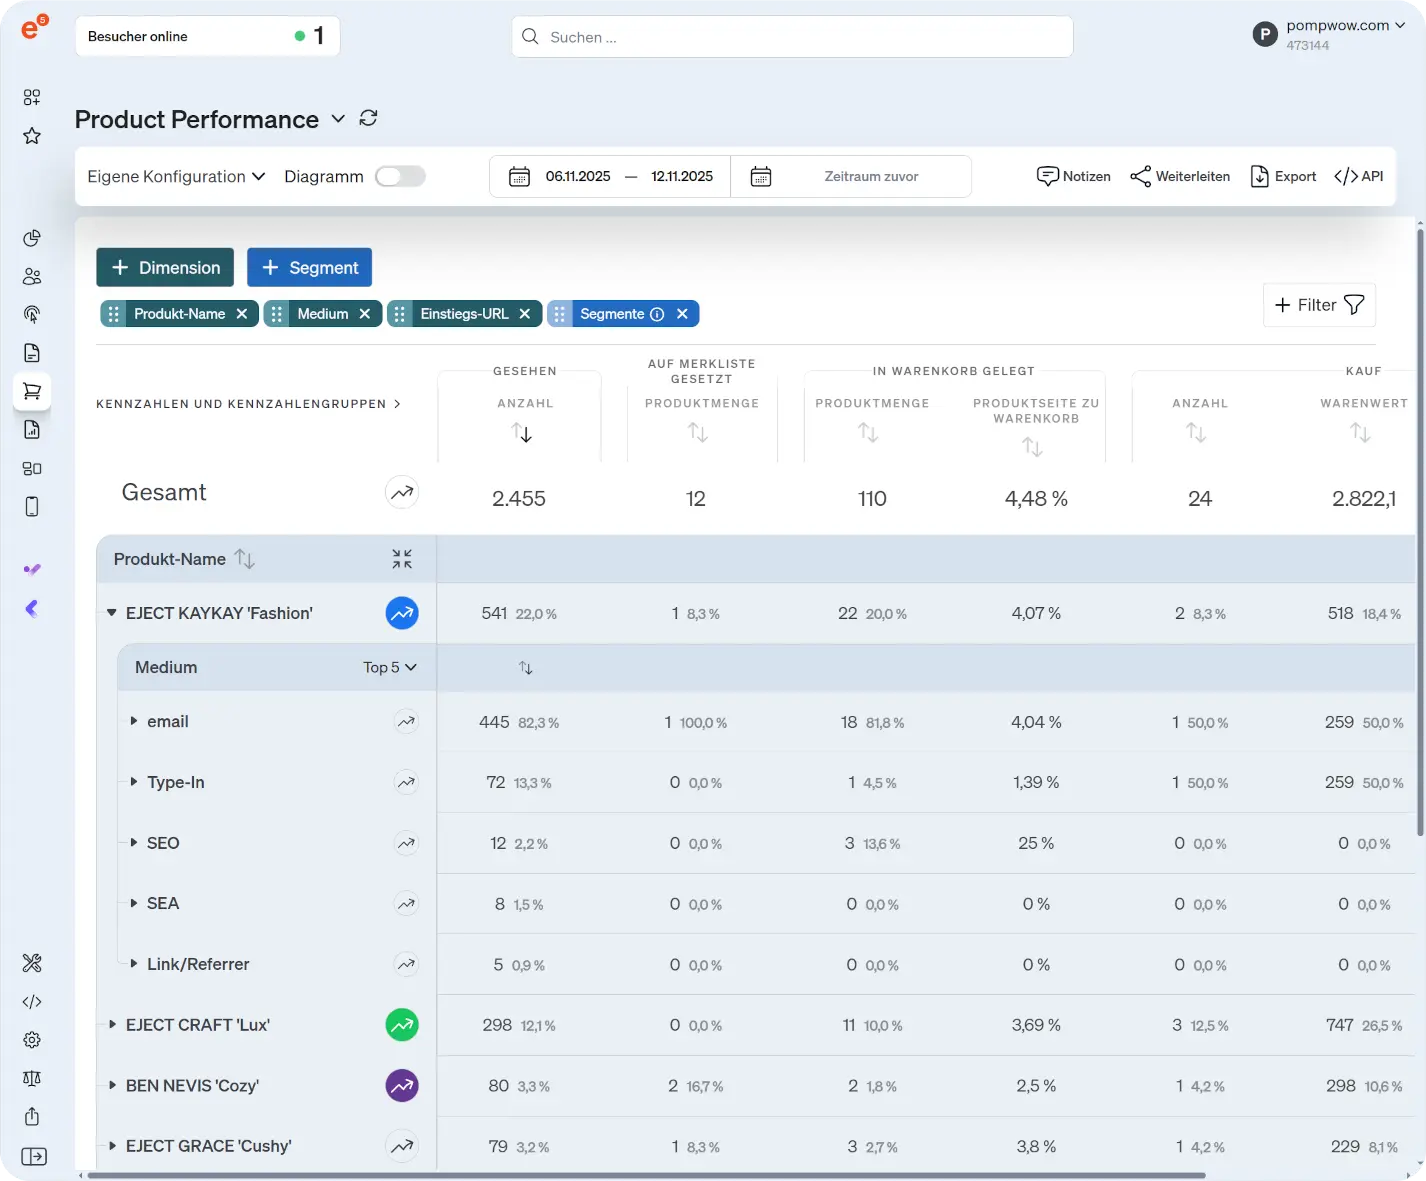Toggle sorting on the KAUF Warenwert column

coord(1360,432)
